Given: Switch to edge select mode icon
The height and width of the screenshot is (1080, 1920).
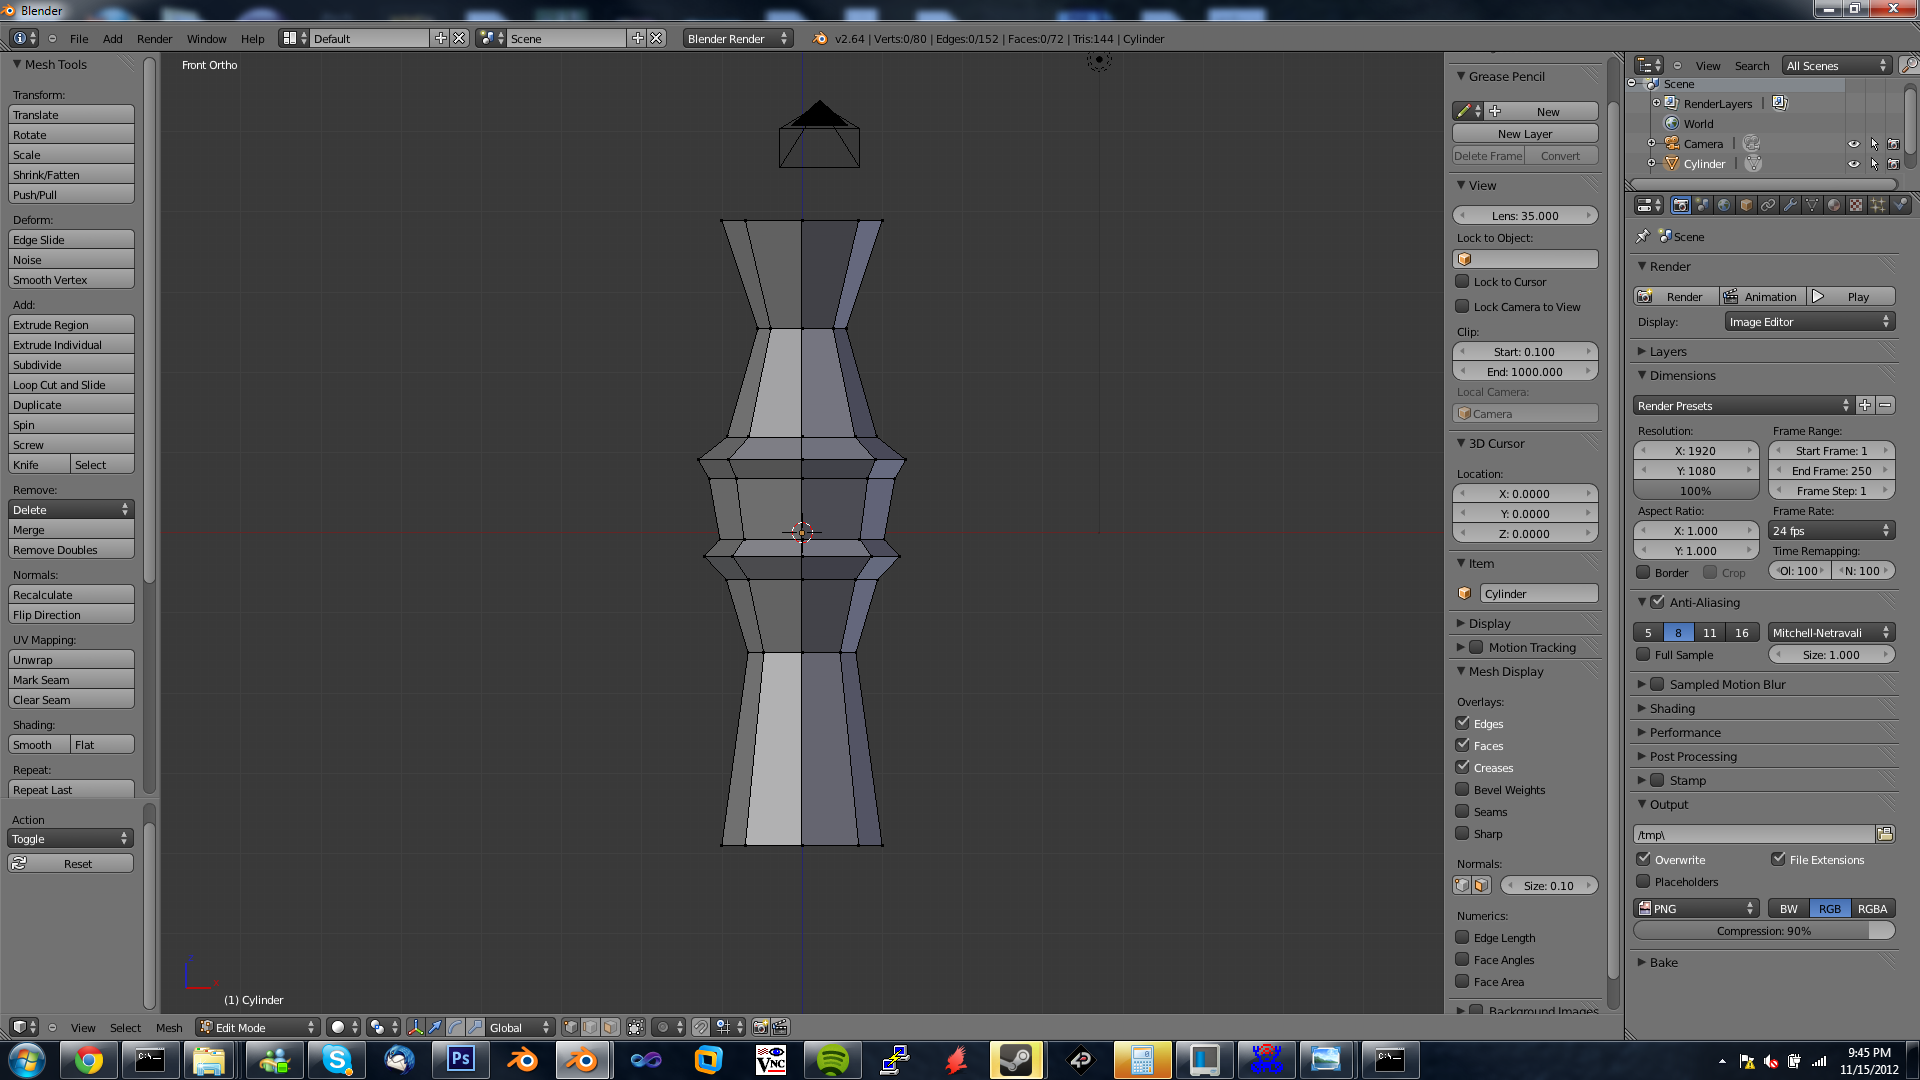Looking at the screenshot, I should point(590,1027).
